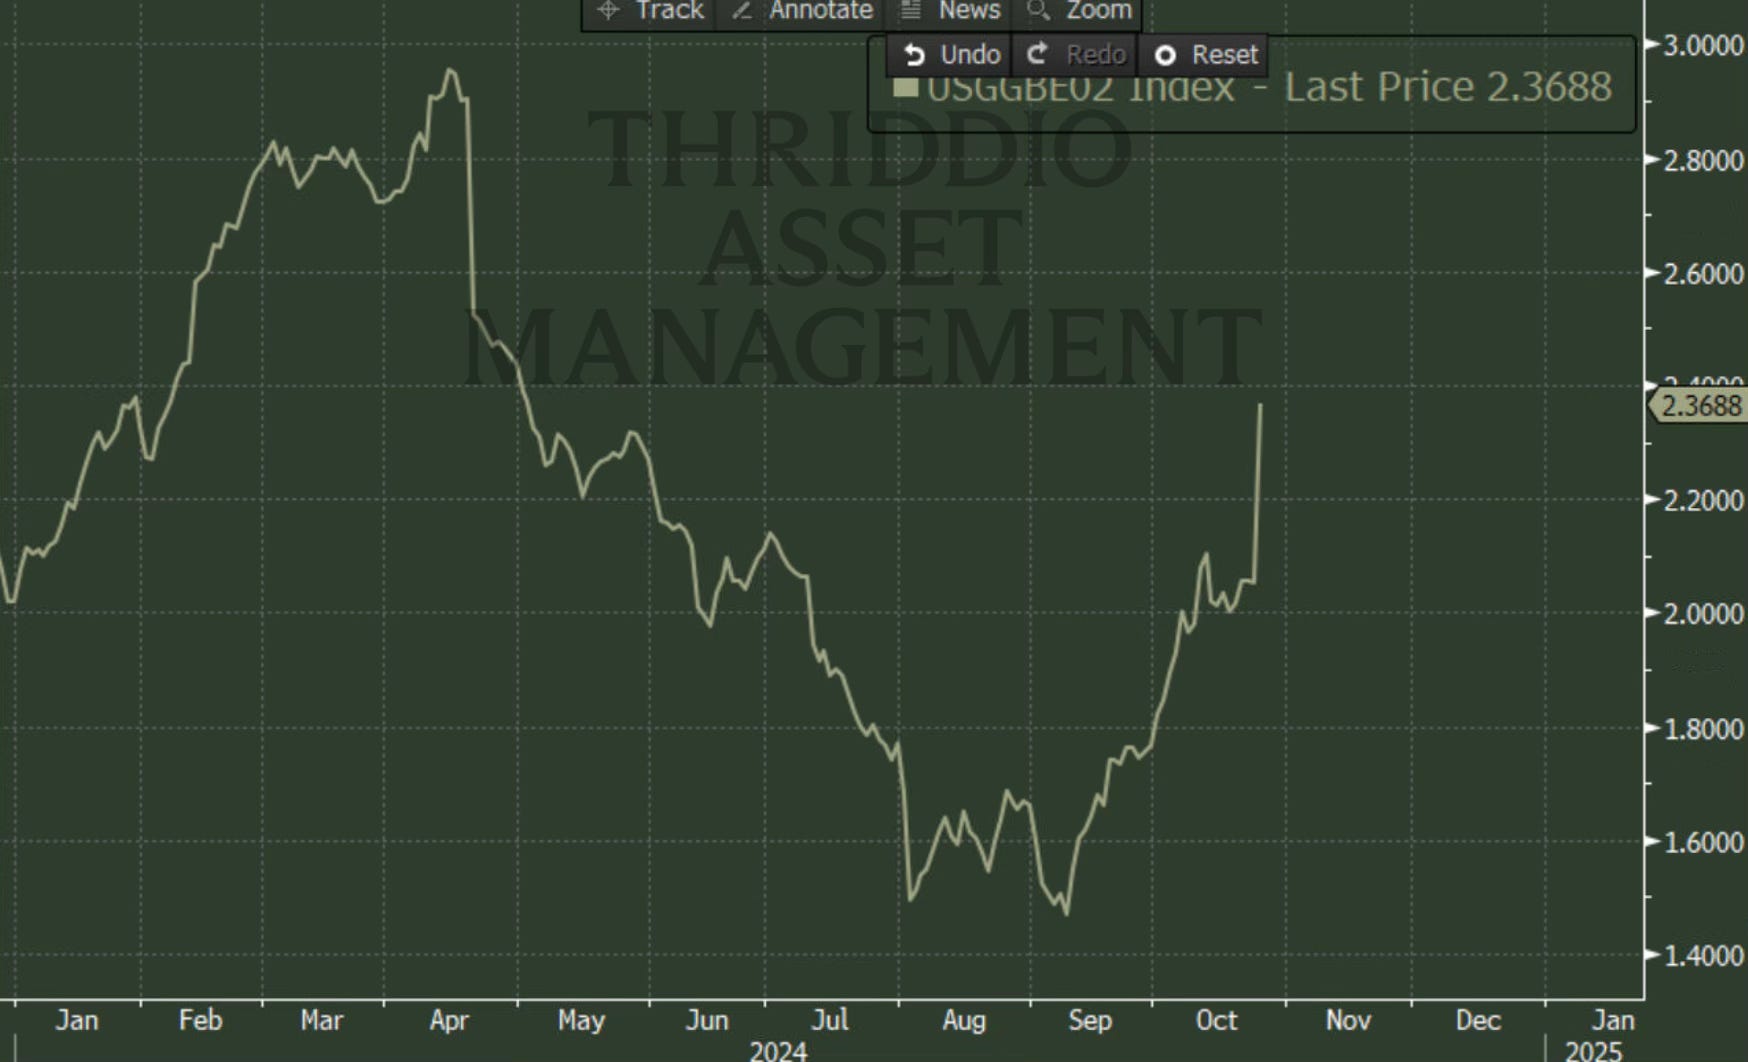Image resolution: width=1748 pixels, height=1062 pixels.
Task: Click the Reset button text
Action: pyautogui.click(x=1225, y=54)
